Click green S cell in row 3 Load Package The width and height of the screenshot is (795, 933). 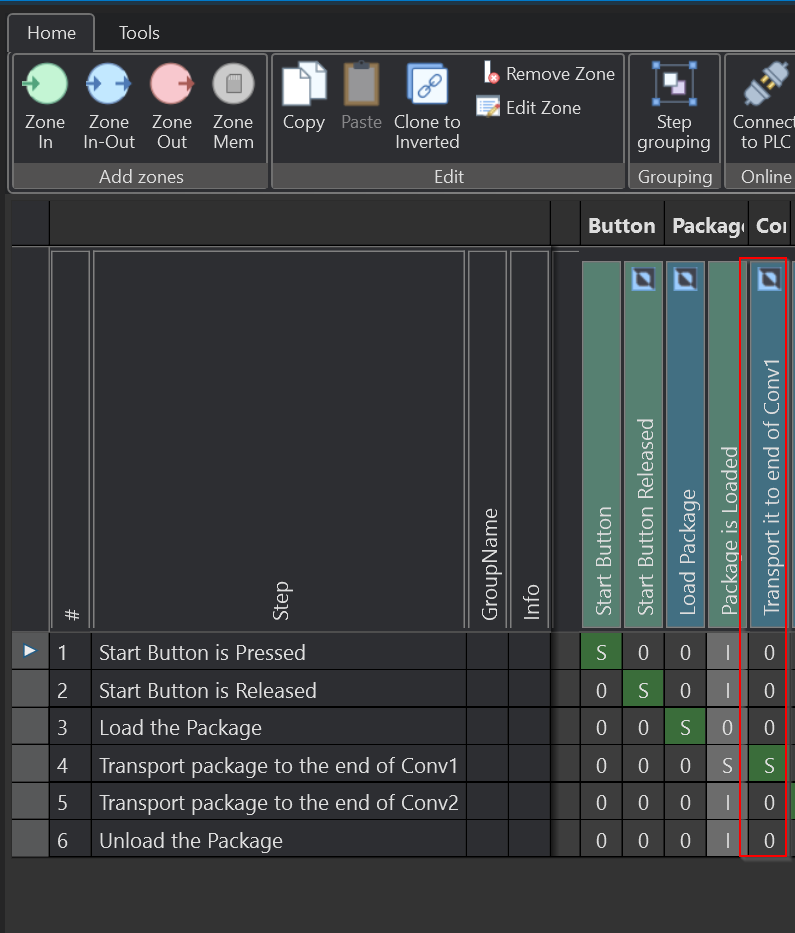[x=685, y=728]
